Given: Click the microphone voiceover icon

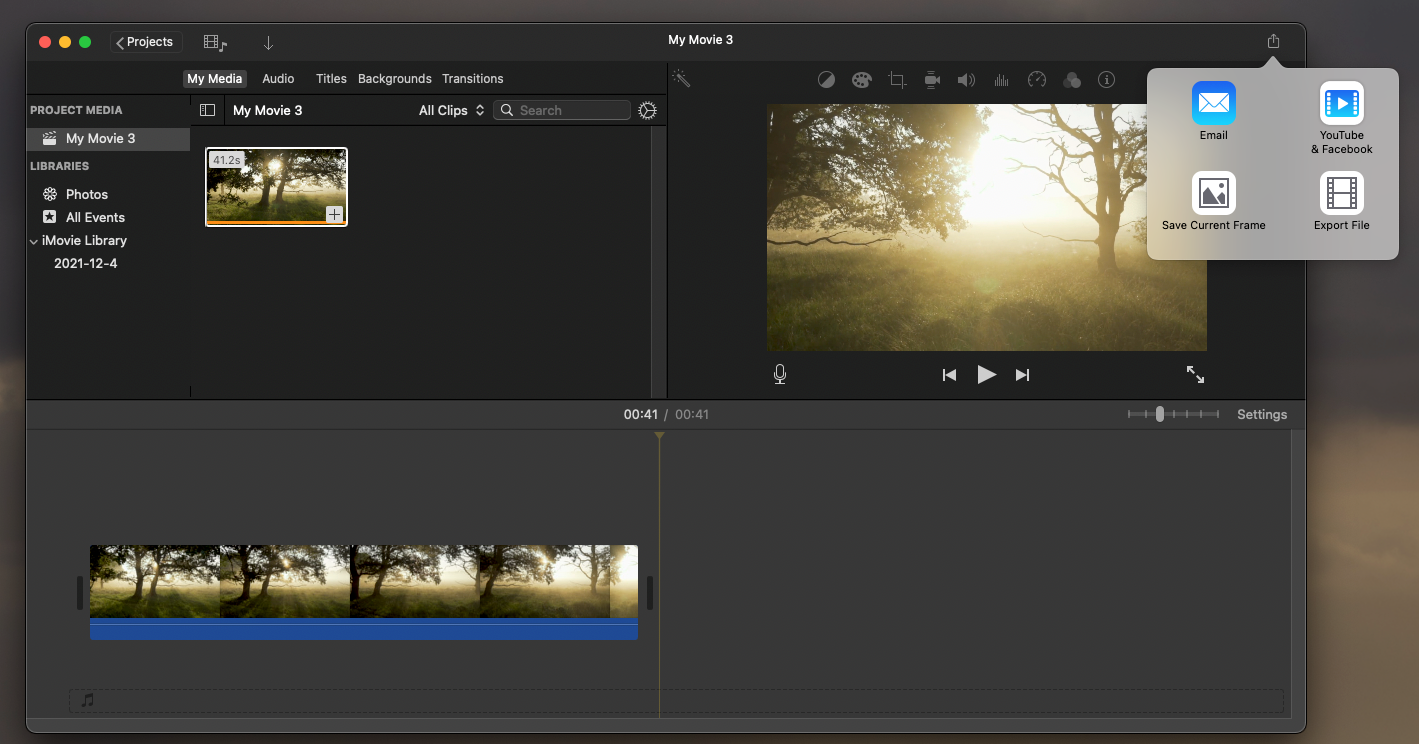Looking at the screenshot, I should pyautogui.click(x=780, y=374).
